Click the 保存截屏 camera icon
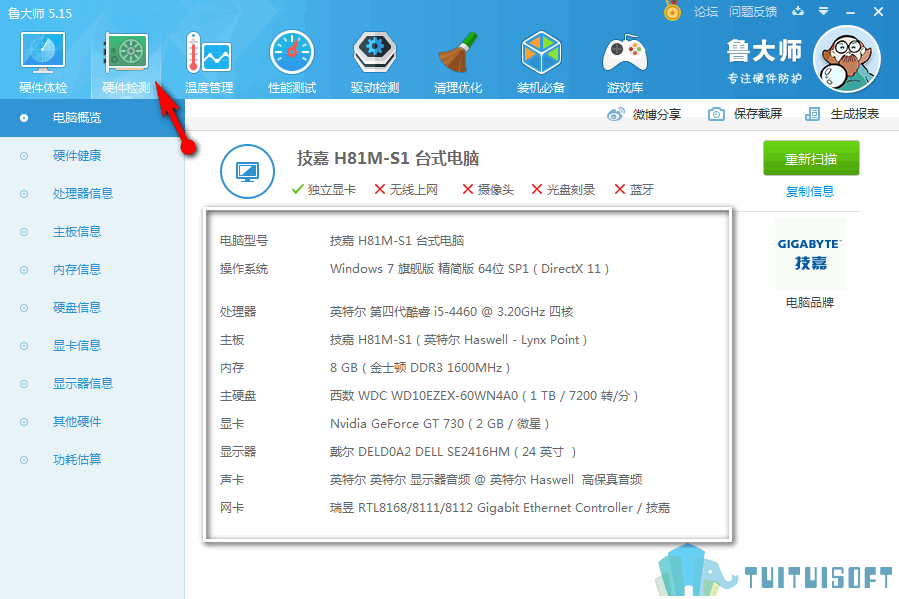Viewport: 899px width, 599px height. (x=716, y=114)
